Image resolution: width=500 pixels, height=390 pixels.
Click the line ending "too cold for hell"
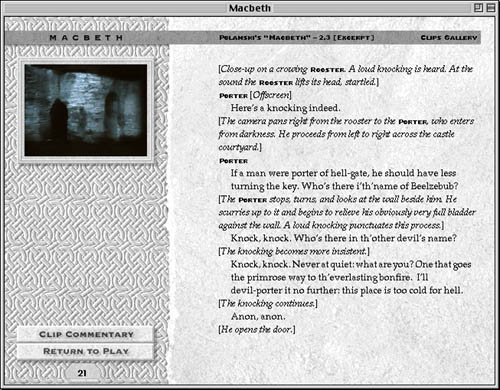tap(347, 290)
